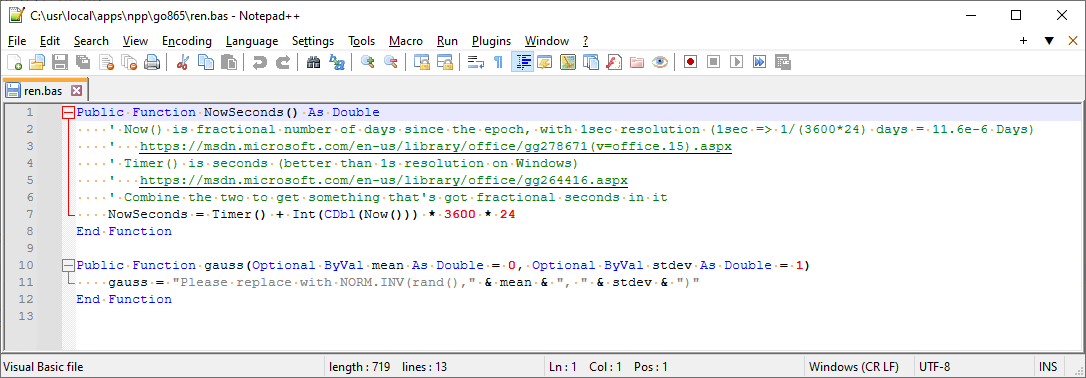The image size is (1086, 378).
Task: Open the user-defined language icon
Action: pyautogui.click(x=544, y=62)
